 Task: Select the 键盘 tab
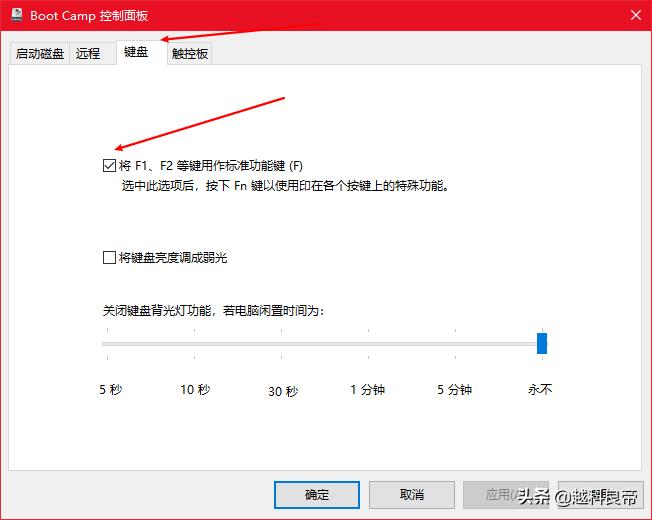(141, 52)
